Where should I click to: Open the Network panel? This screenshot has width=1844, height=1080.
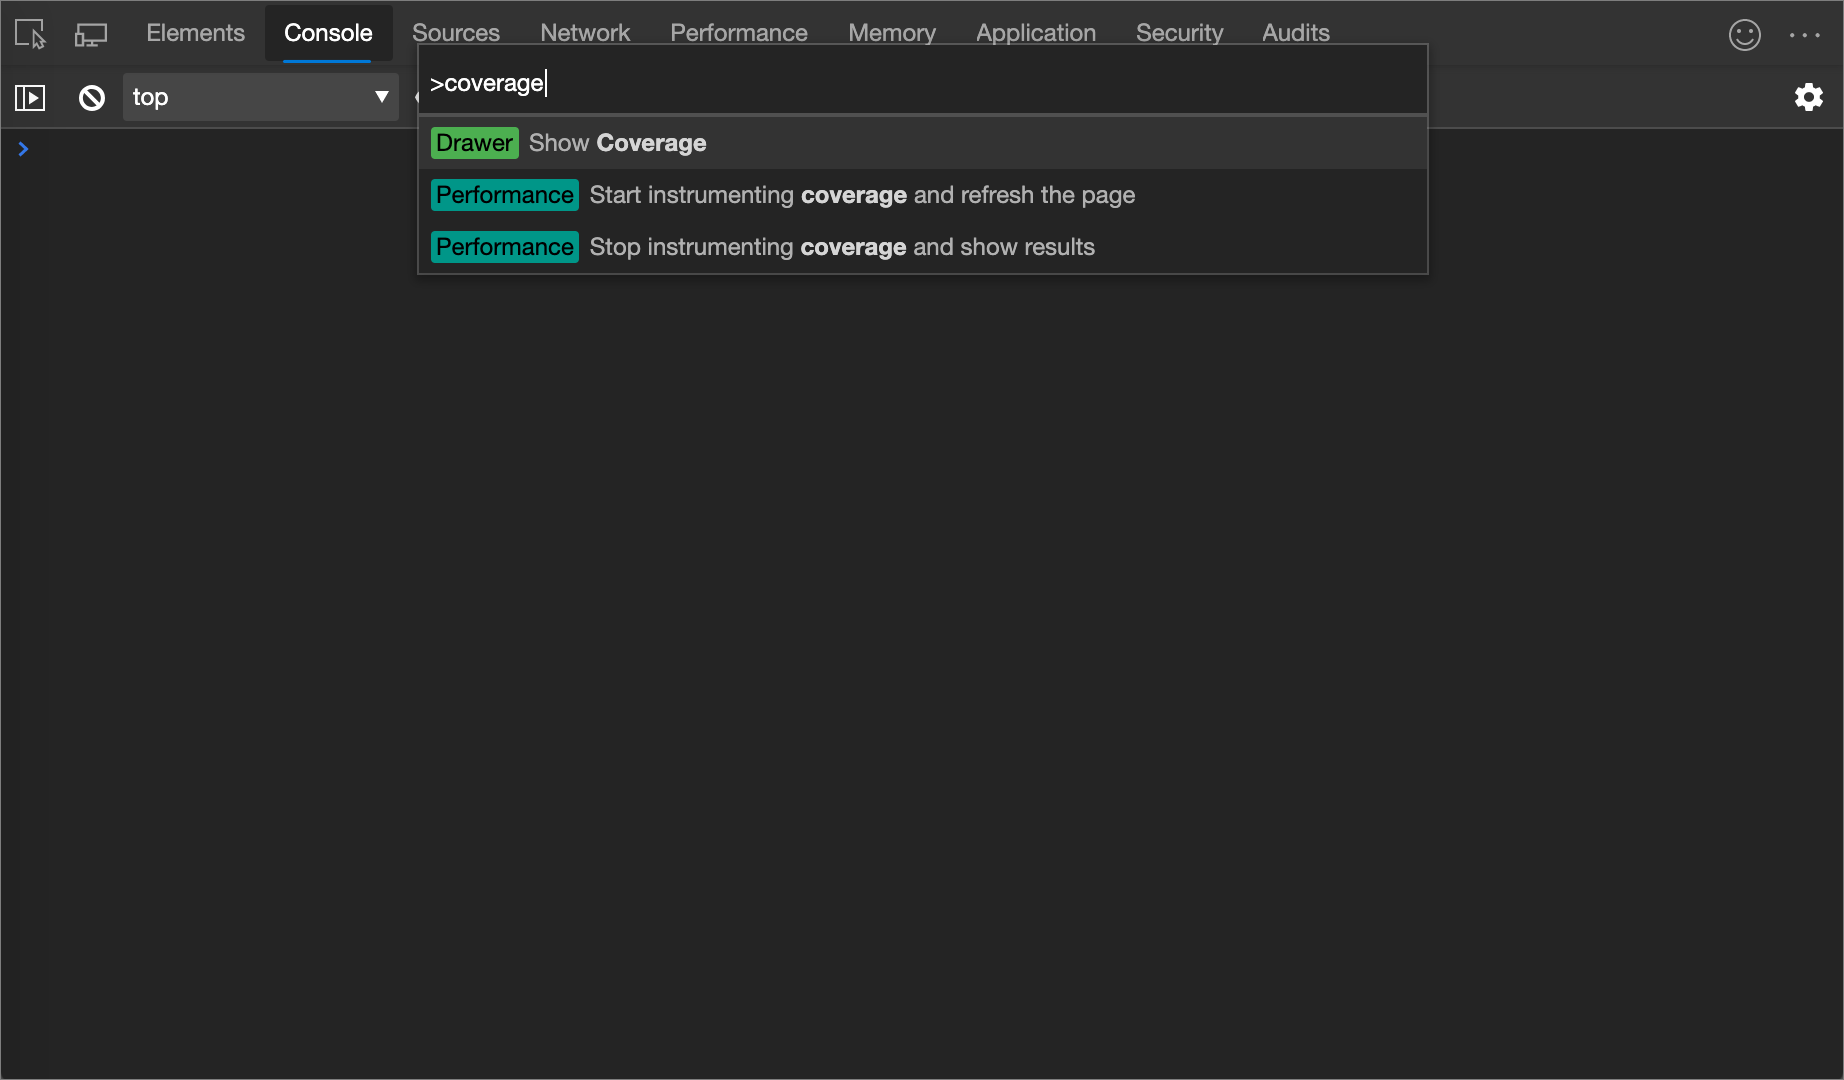pyautogui.click(x=585, y=32)
